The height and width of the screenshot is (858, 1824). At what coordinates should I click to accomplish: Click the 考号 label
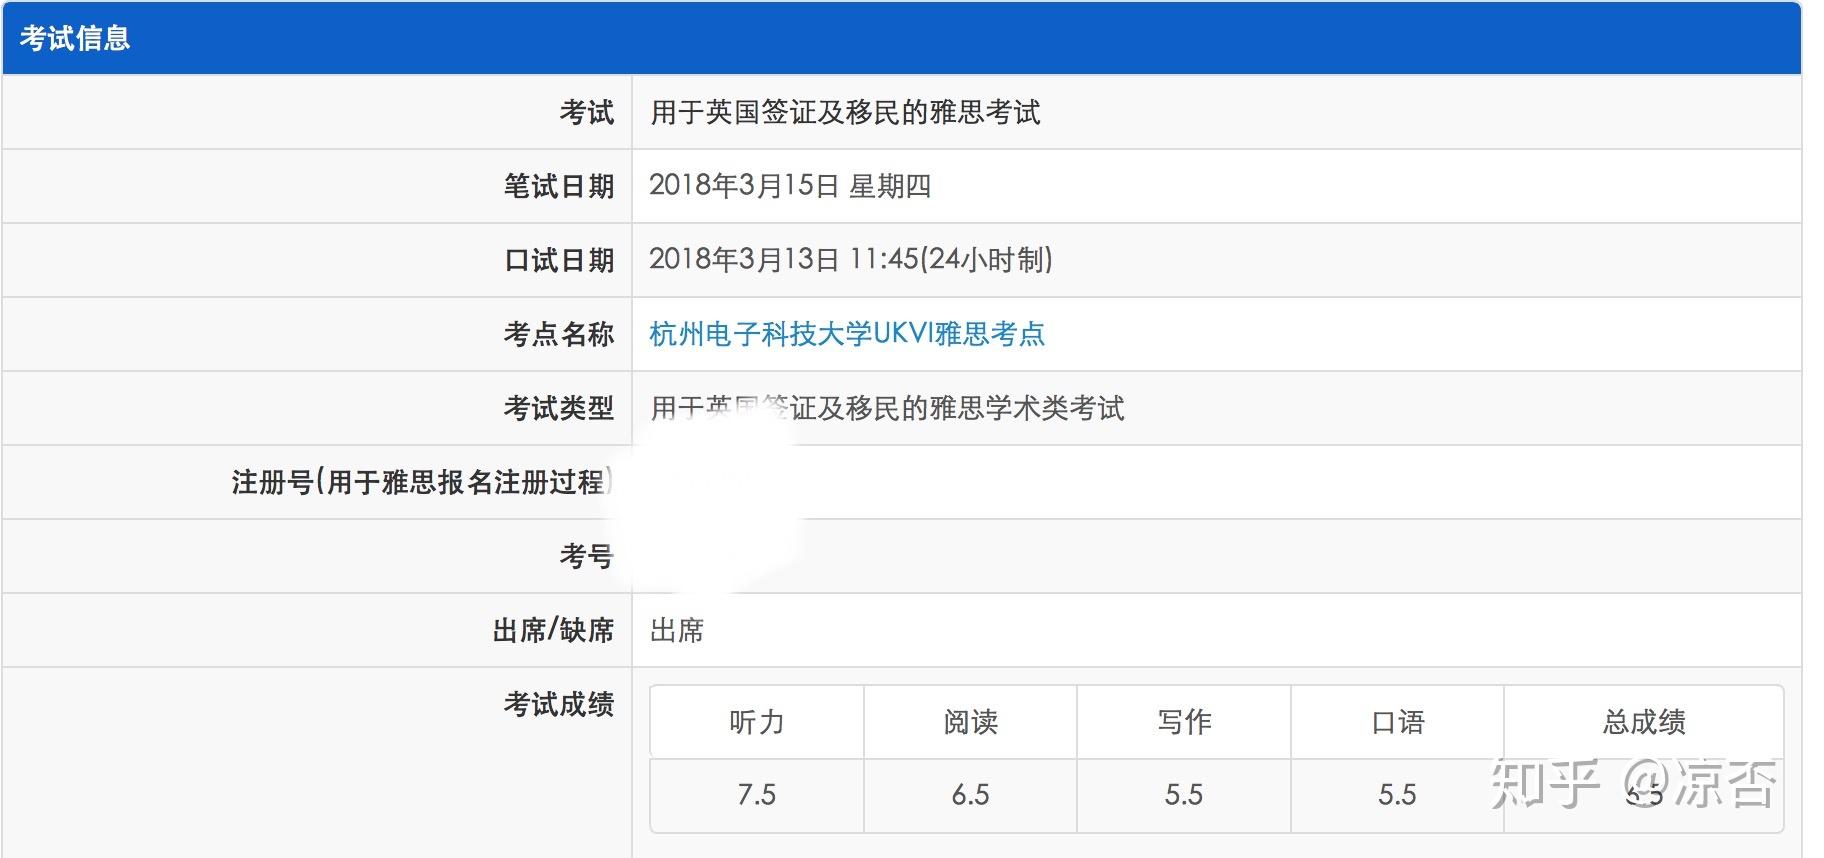coord(586,556)
